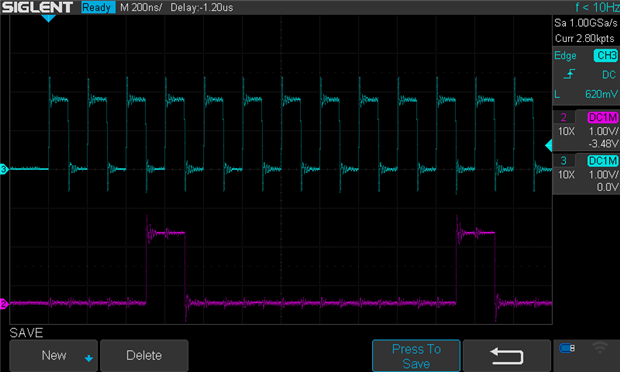This screenshot has height=372, width=620.
Task: Click the return arrow back button
Action: 507,355
